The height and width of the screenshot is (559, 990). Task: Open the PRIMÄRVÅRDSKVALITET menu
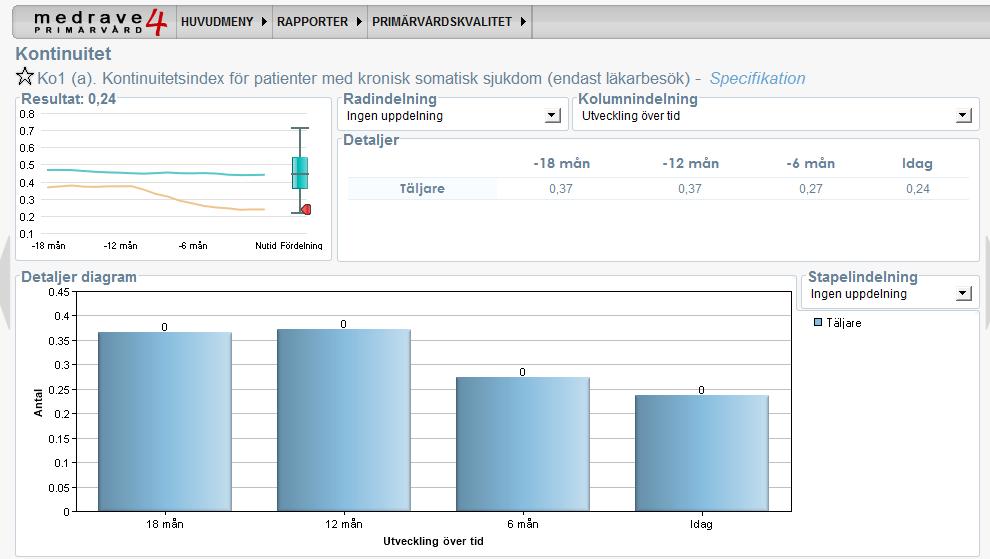(449, 21)
